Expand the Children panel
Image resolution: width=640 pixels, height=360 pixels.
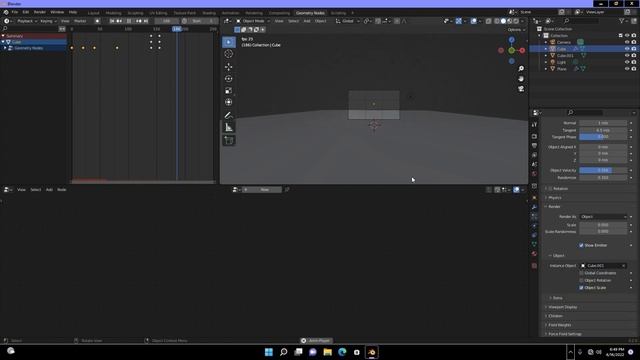[556, 316]
